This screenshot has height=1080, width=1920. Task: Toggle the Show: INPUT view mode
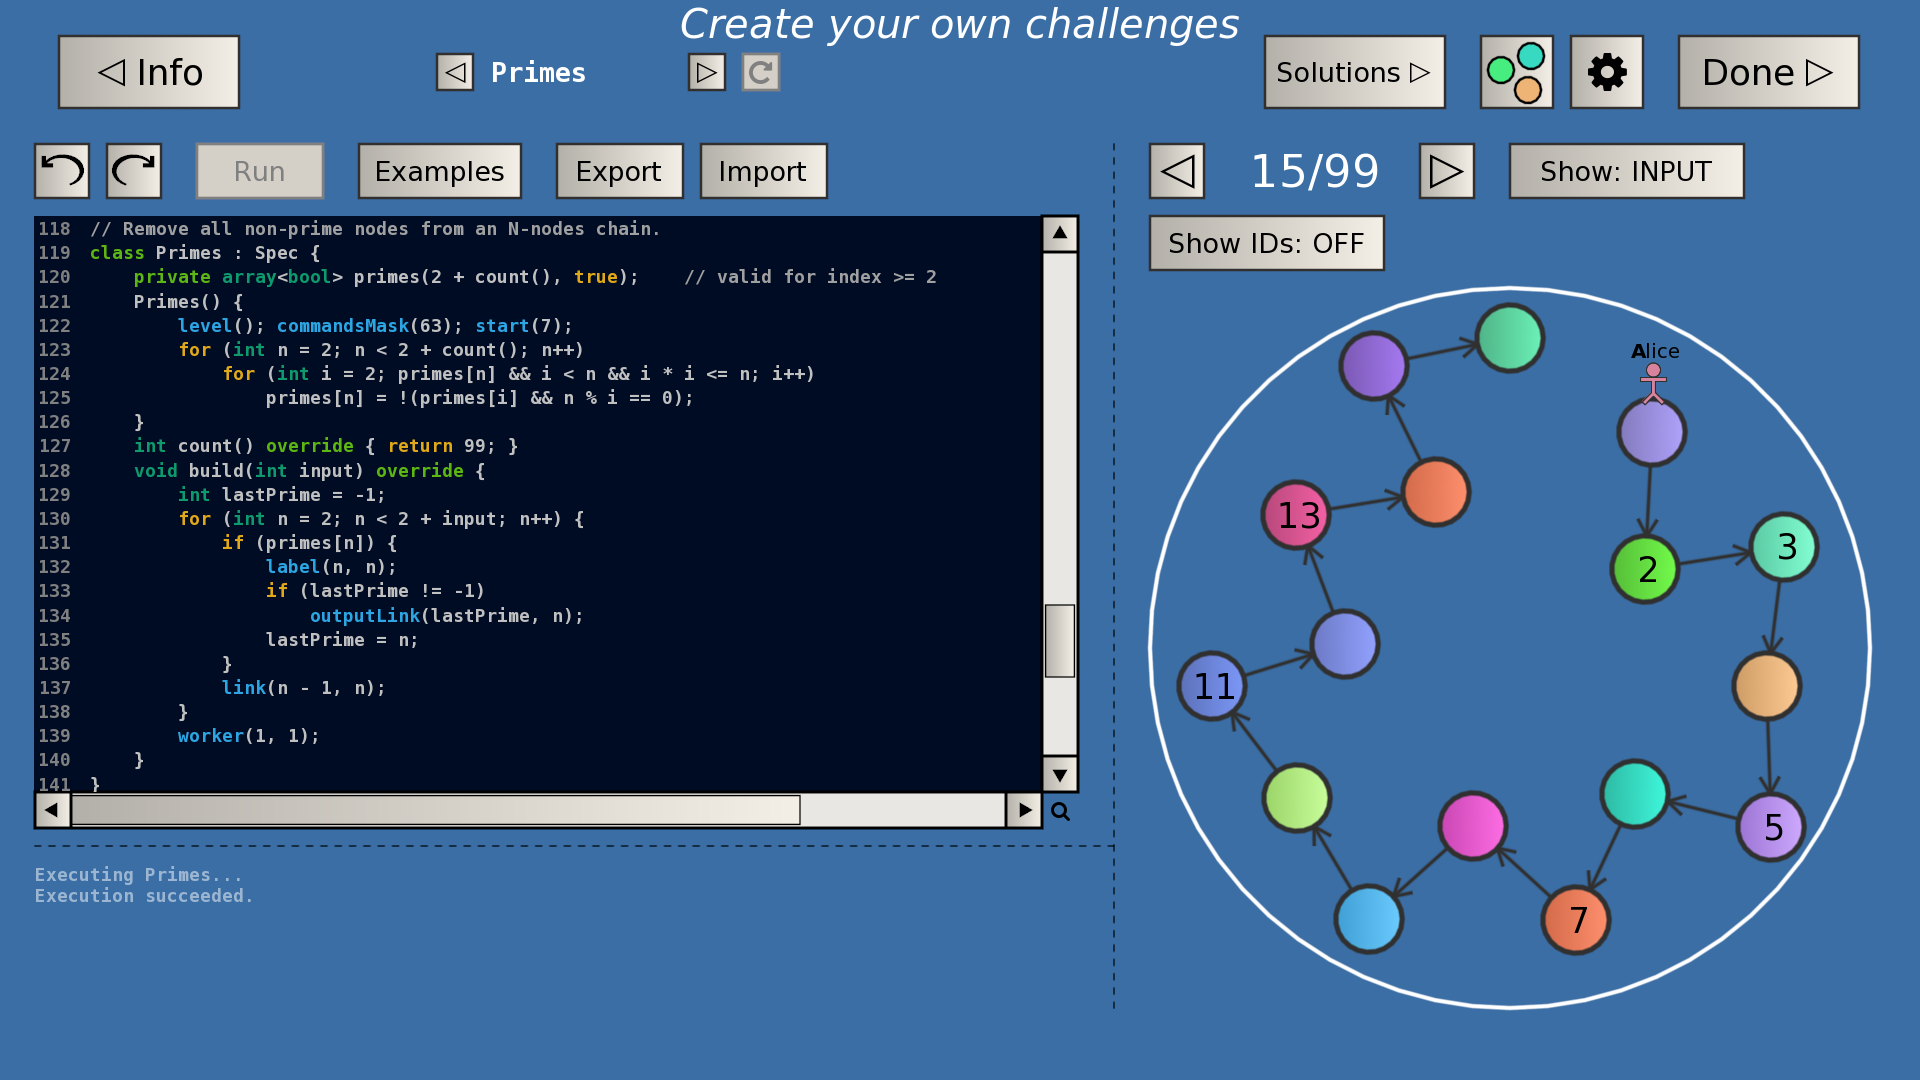click(1626, 171)
